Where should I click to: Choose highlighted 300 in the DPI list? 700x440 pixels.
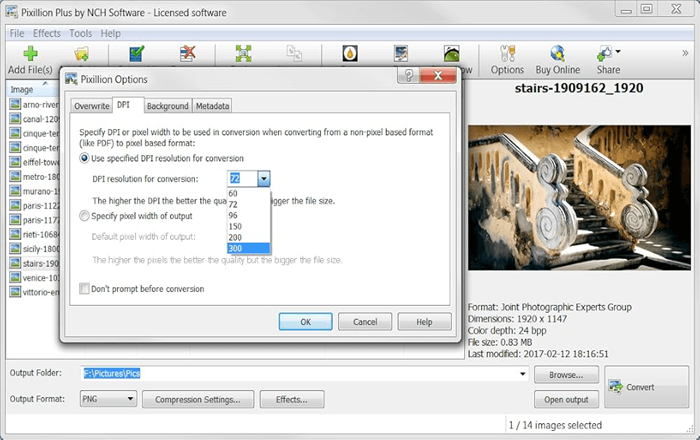[x=248, y=249]
